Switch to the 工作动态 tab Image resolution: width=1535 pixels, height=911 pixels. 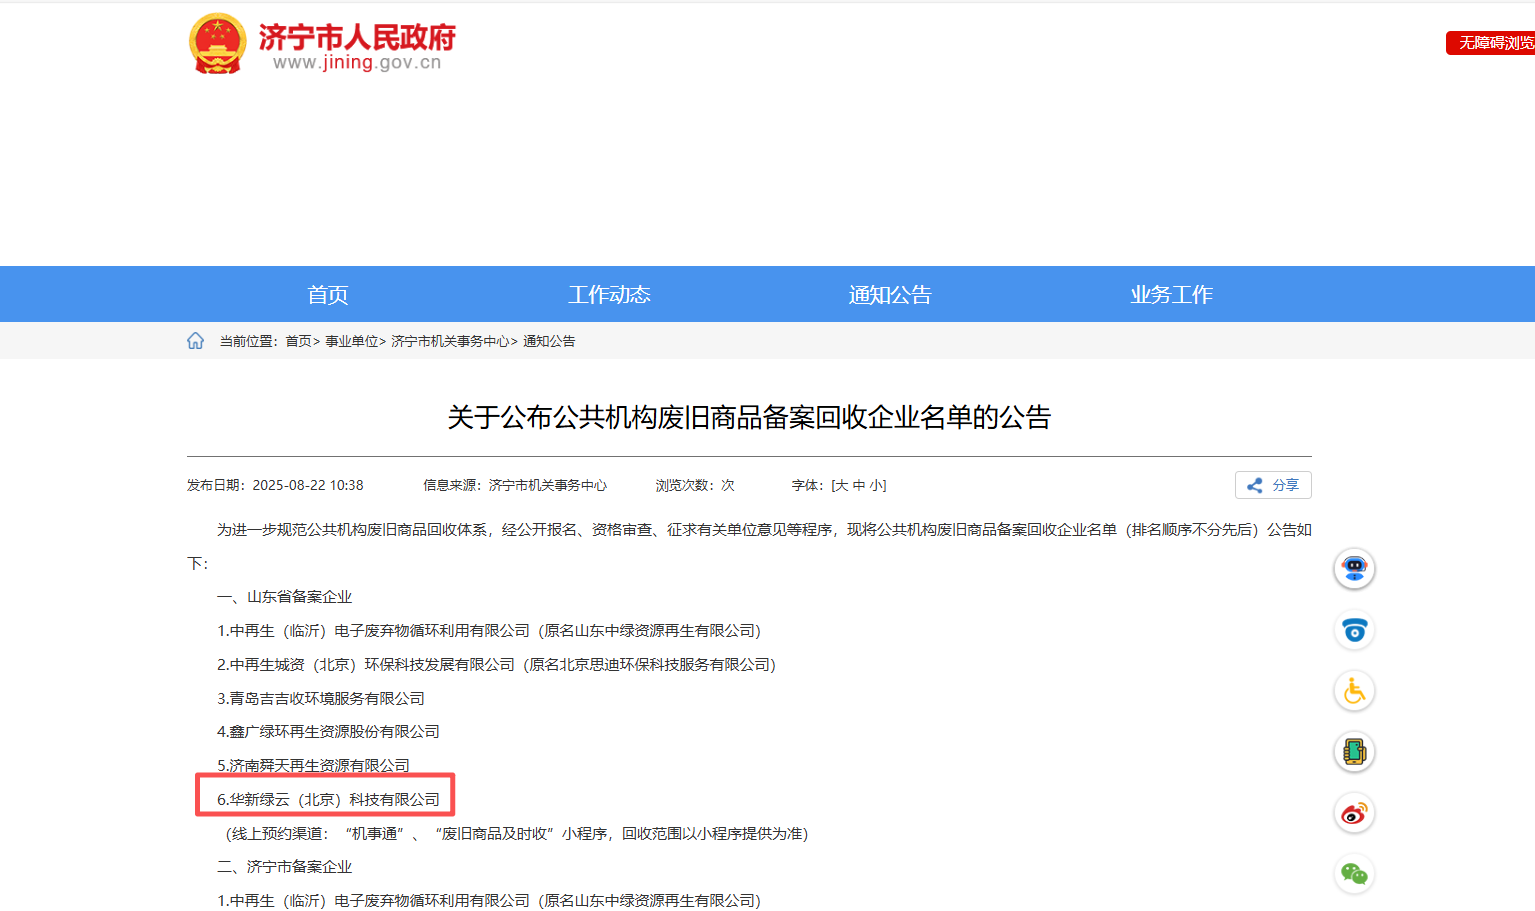click(609, 293)
